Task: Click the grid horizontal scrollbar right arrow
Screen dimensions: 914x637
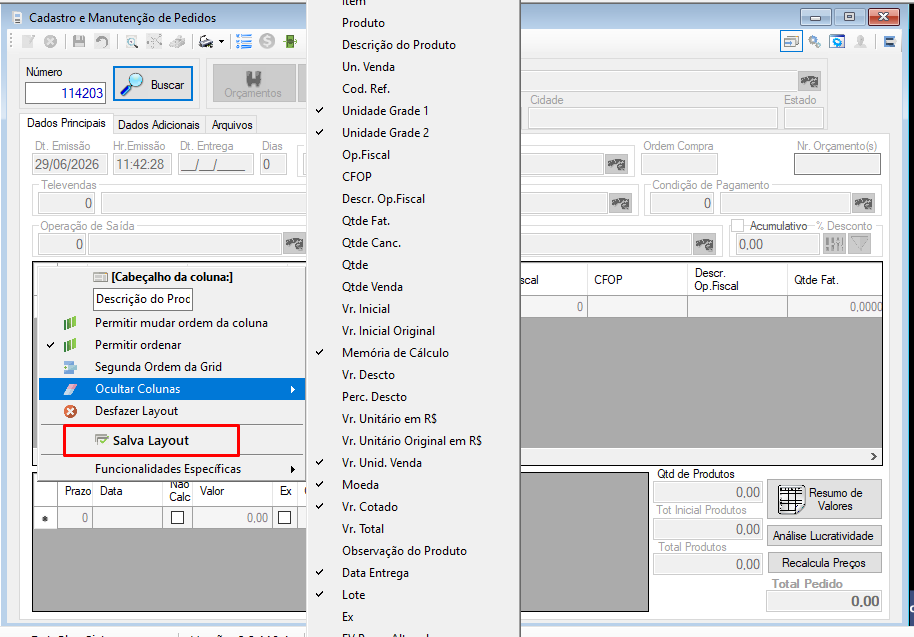Action: coord(874,456)
